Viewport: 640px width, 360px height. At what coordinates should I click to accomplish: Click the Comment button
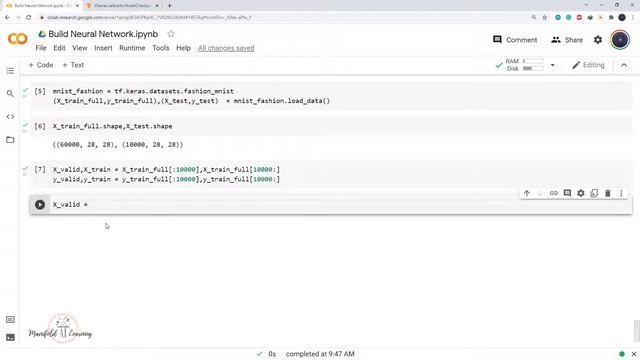pos(515,40)
